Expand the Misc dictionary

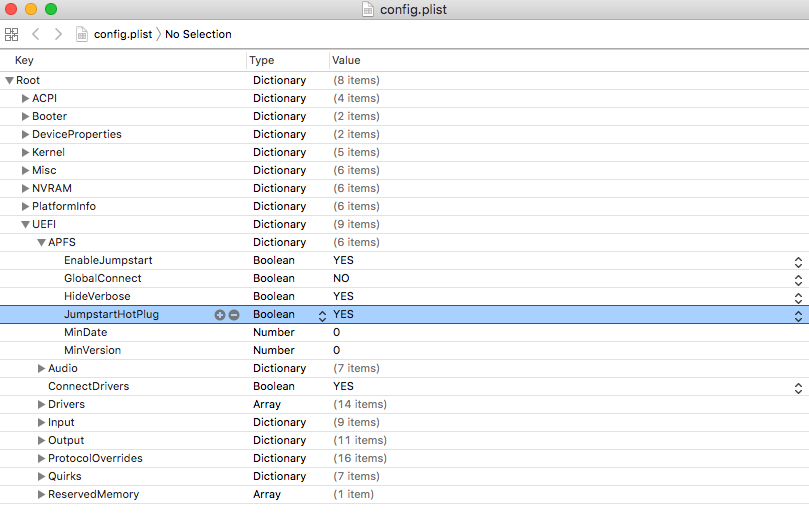tap(25, 170)
